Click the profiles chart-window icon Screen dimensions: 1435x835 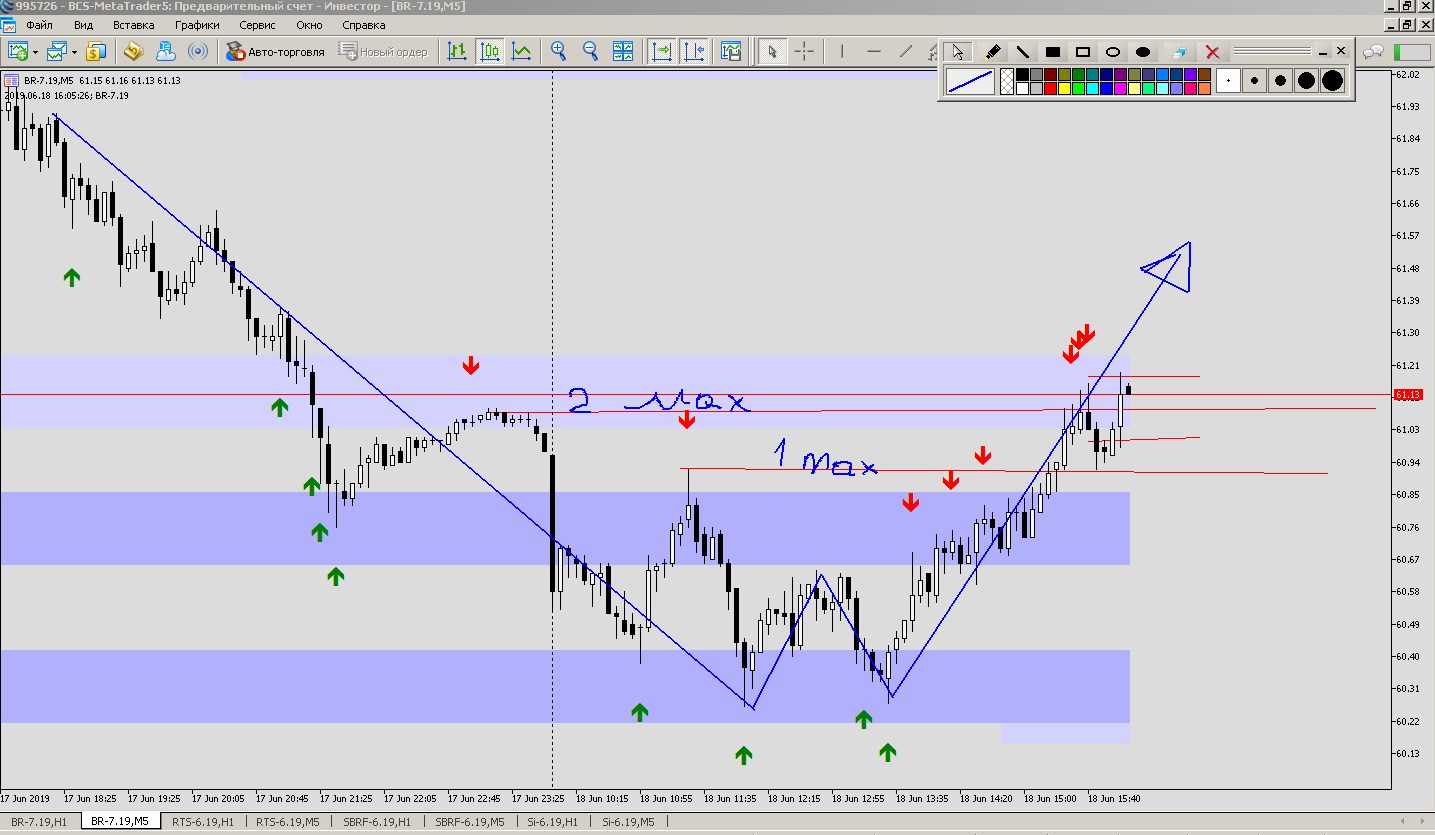coord(56,51)
